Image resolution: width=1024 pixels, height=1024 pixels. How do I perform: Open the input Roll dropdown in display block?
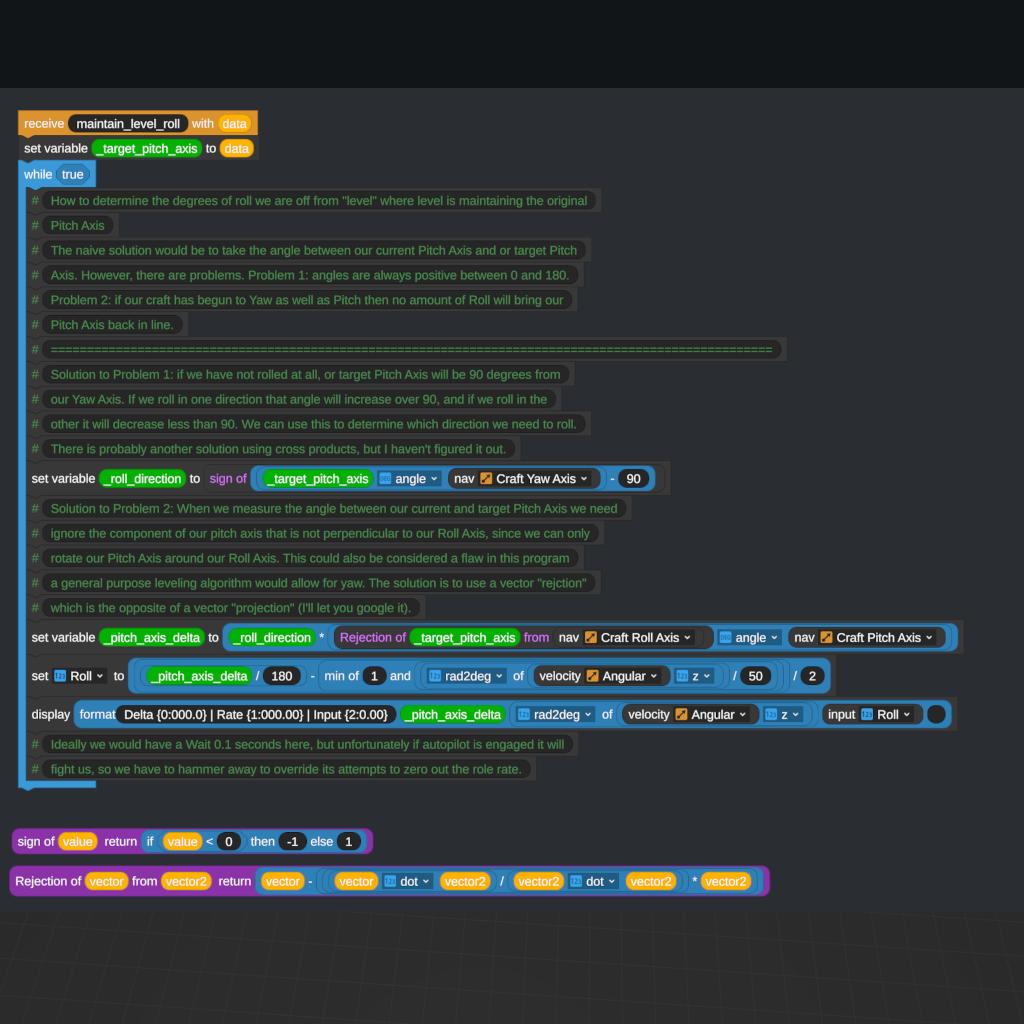[904, 715]
